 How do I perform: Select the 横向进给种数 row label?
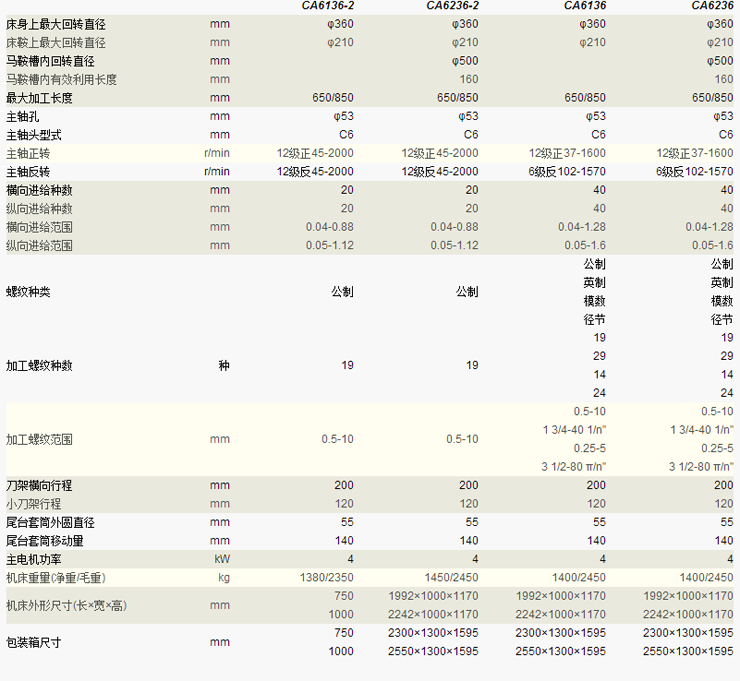(x=39, y=190)
